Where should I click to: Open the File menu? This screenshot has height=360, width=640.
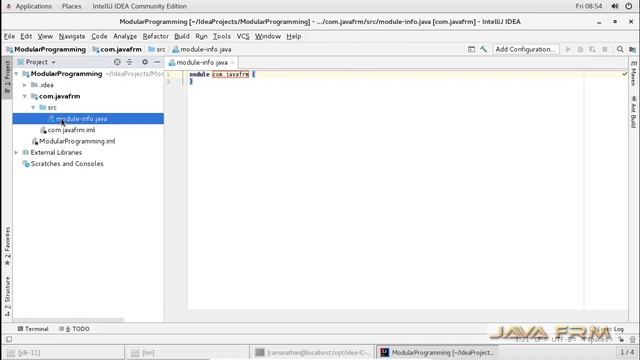click(9, 36)
